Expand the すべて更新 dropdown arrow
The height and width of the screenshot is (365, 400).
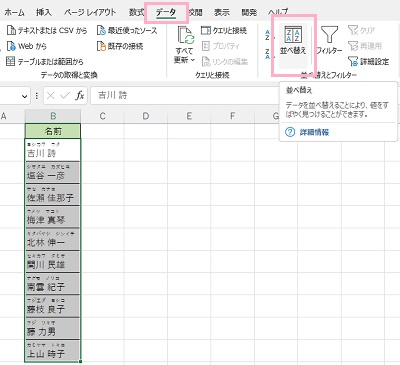tap(192, 60)
